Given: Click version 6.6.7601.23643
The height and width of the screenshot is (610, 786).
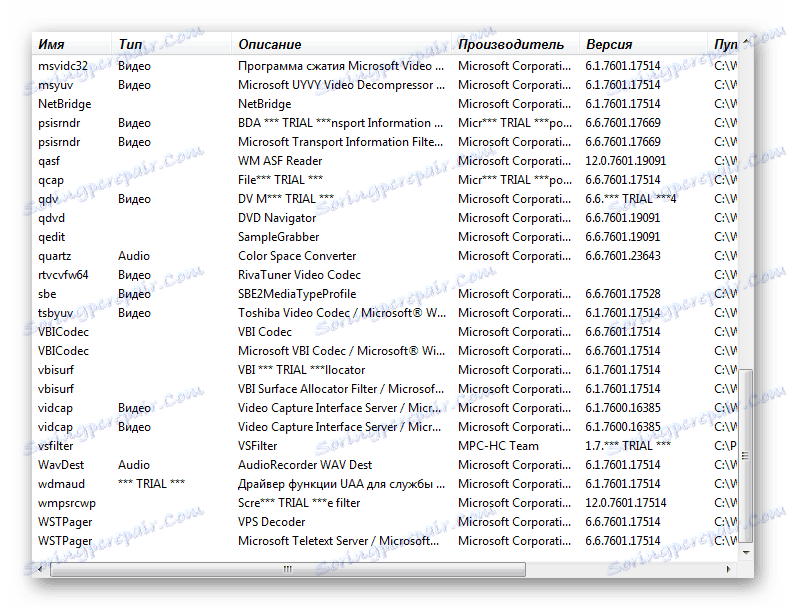Looking at the screenshot, I should click(x=623, y=256).
